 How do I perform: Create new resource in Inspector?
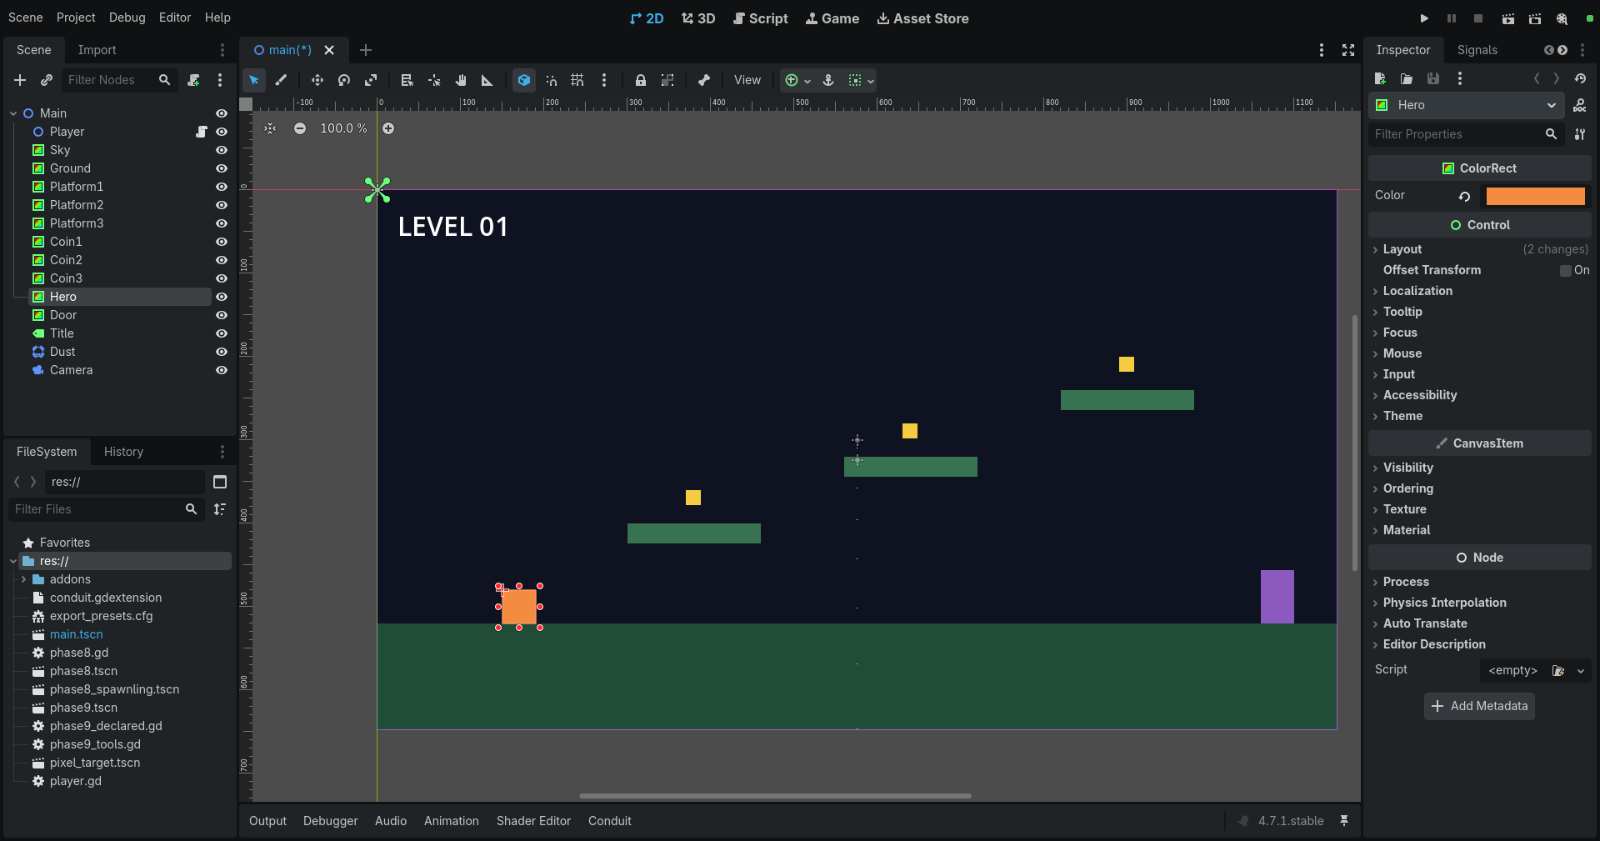pyautogui.click(x=1380, y=78)
